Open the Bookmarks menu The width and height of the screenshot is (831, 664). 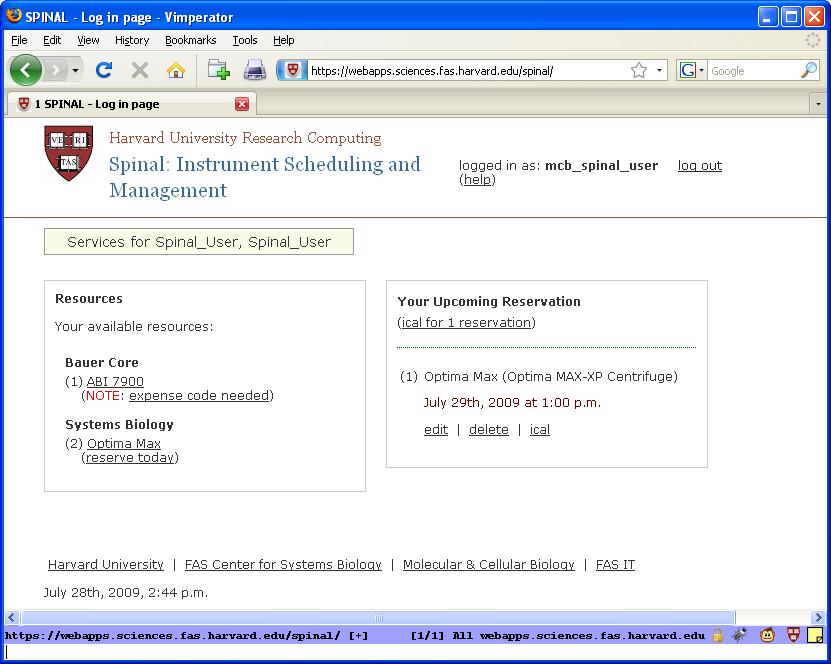pos(190,40)
